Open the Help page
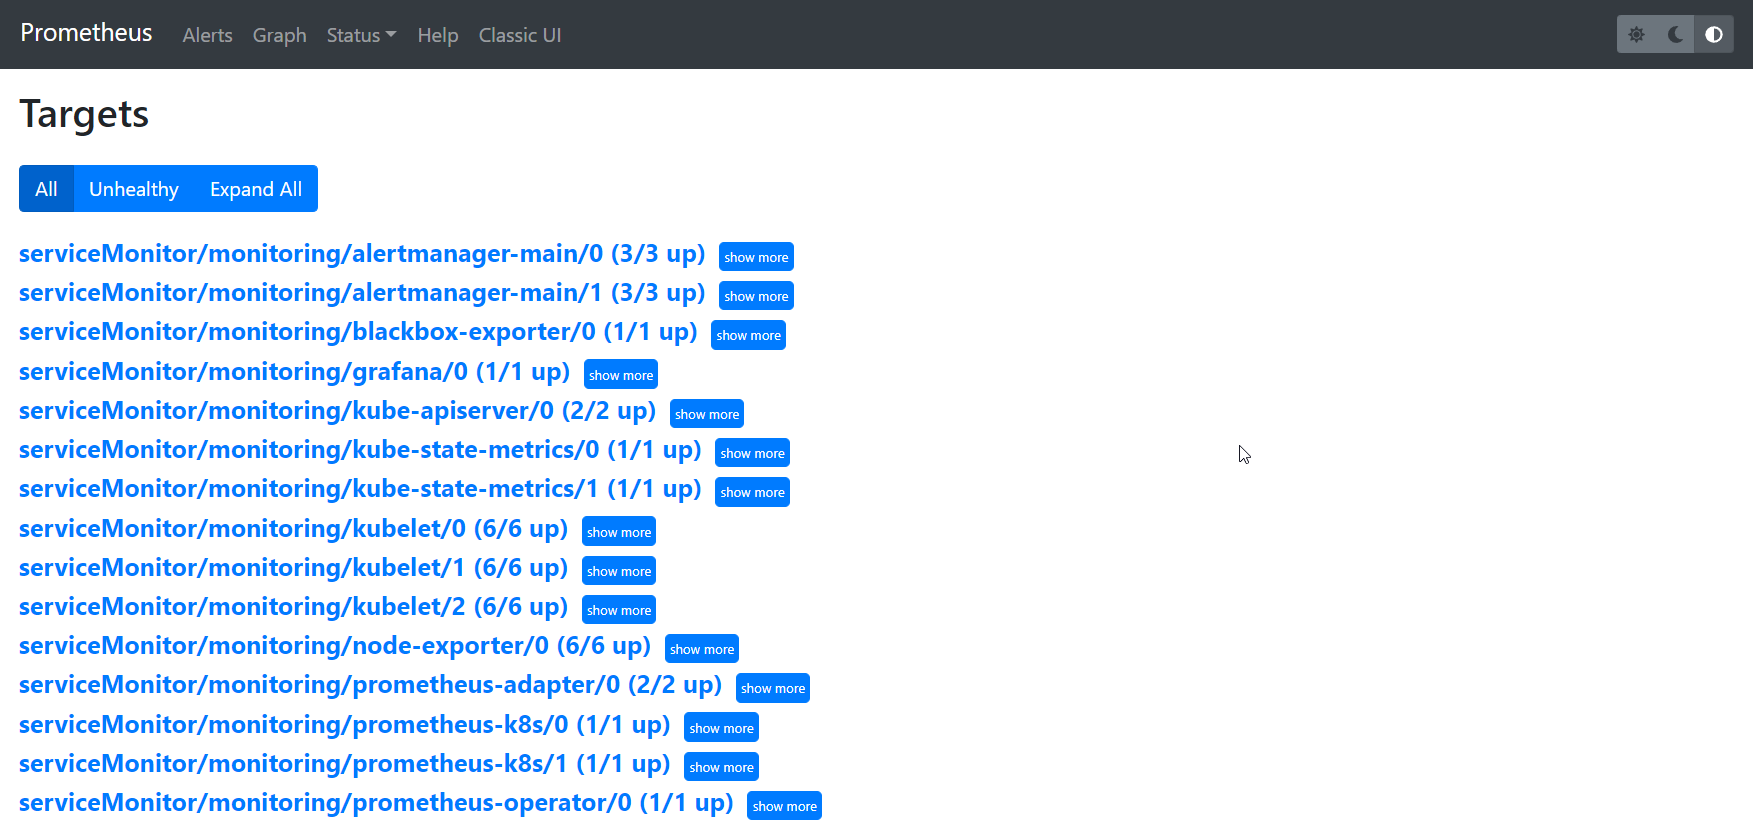Screen dimensions: 1753x831 [437, 35]
